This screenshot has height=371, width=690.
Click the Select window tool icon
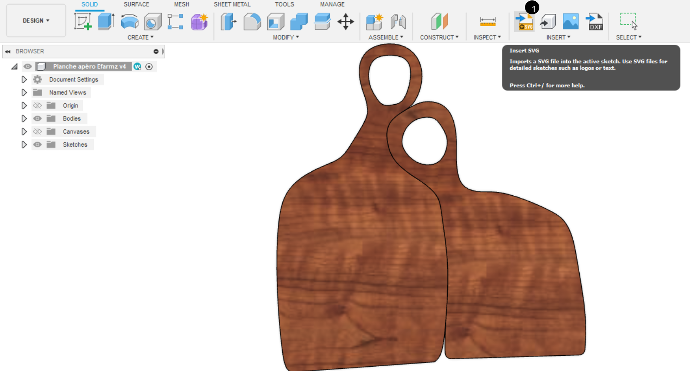point(628,21)
